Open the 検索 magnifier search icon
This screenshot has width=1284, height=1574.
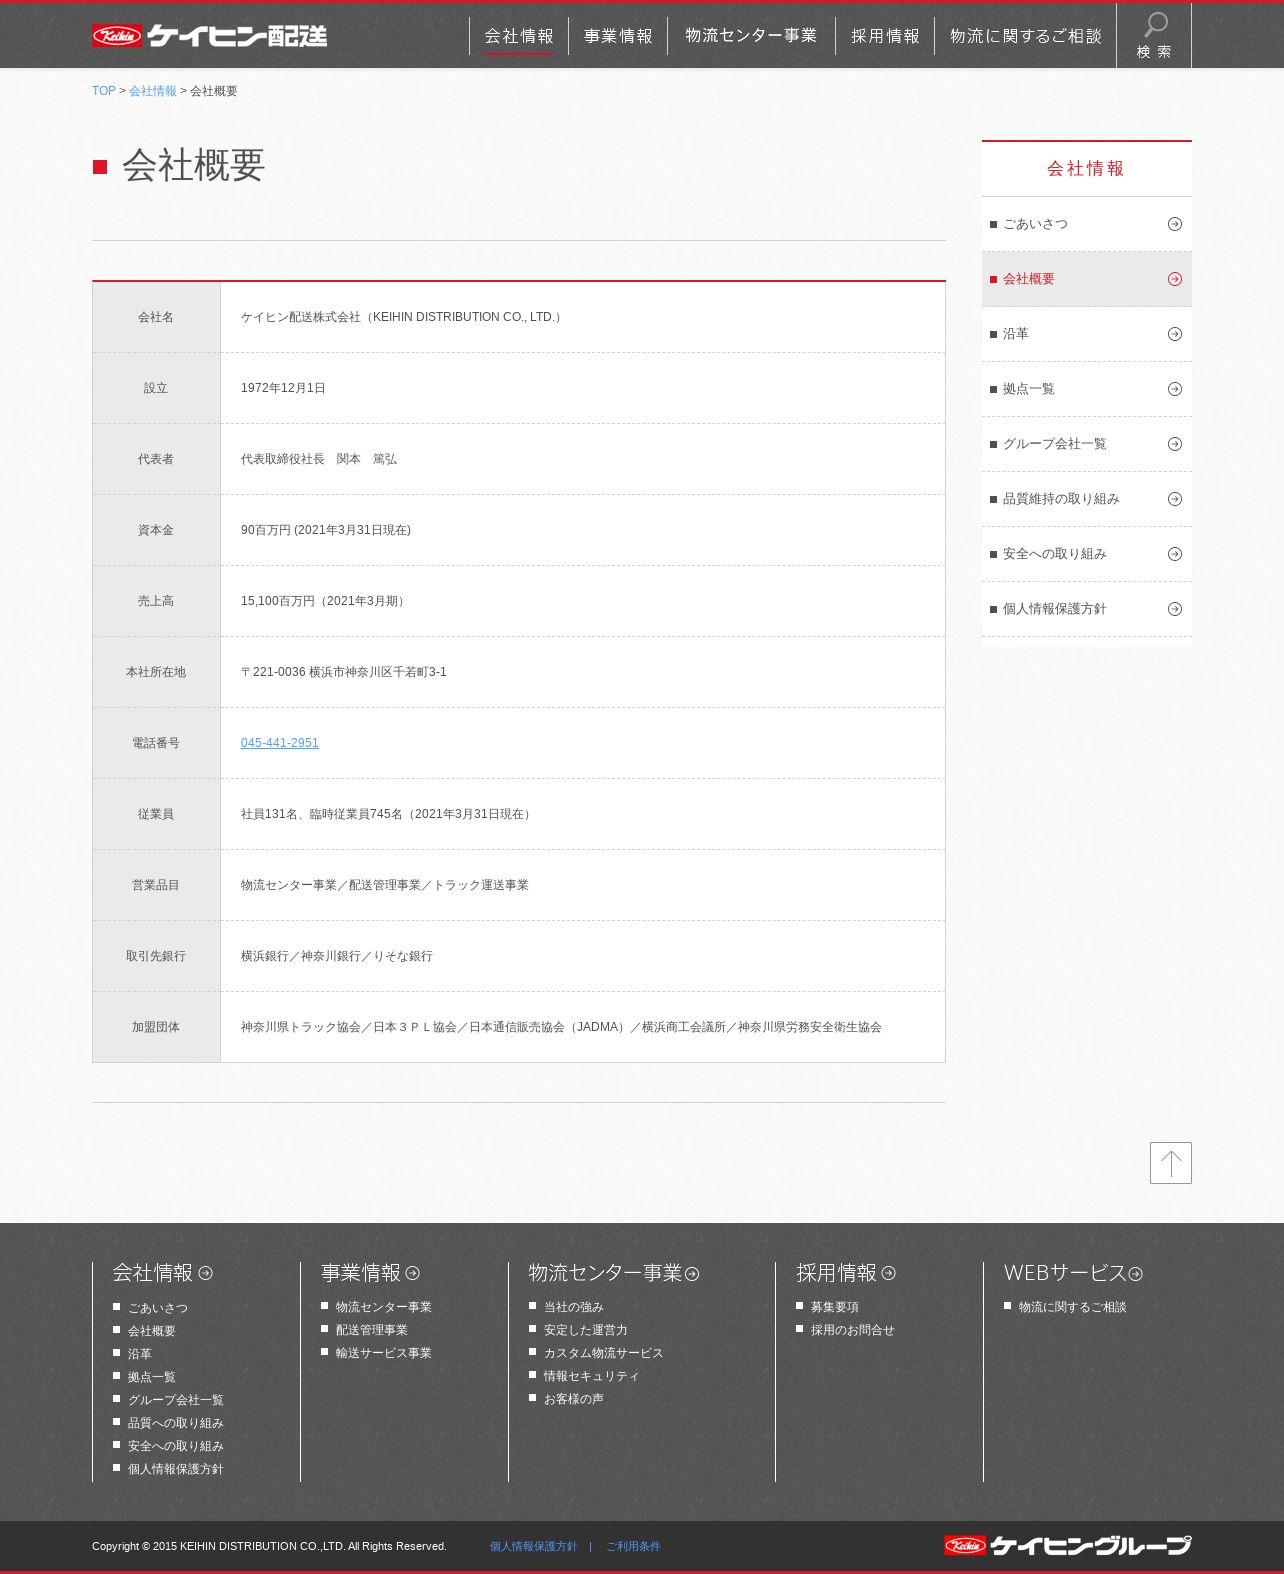(1154, 35)
